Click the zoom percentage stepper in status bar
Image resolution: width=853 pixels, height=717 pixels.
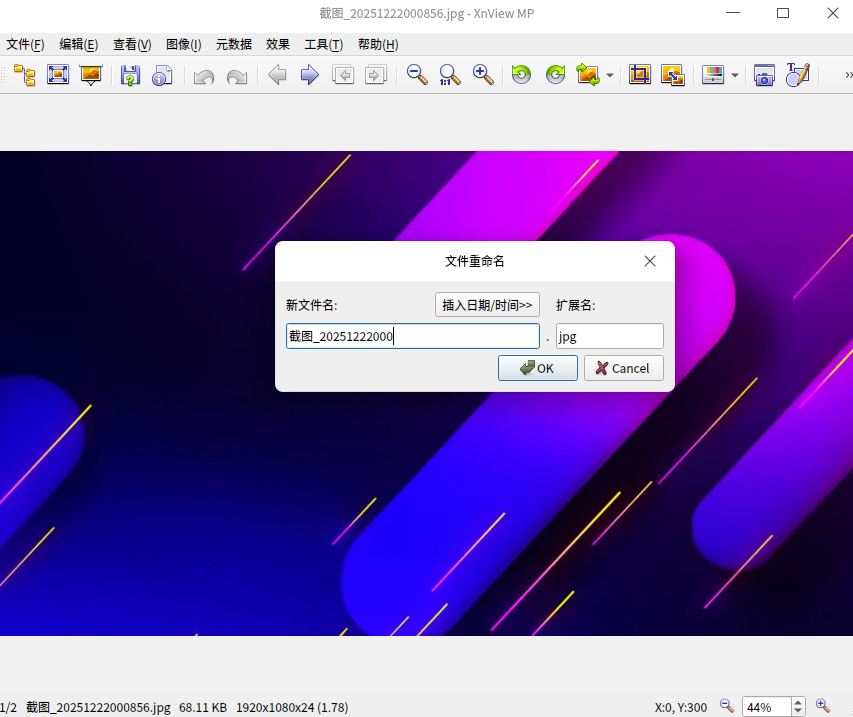[798, 707]
